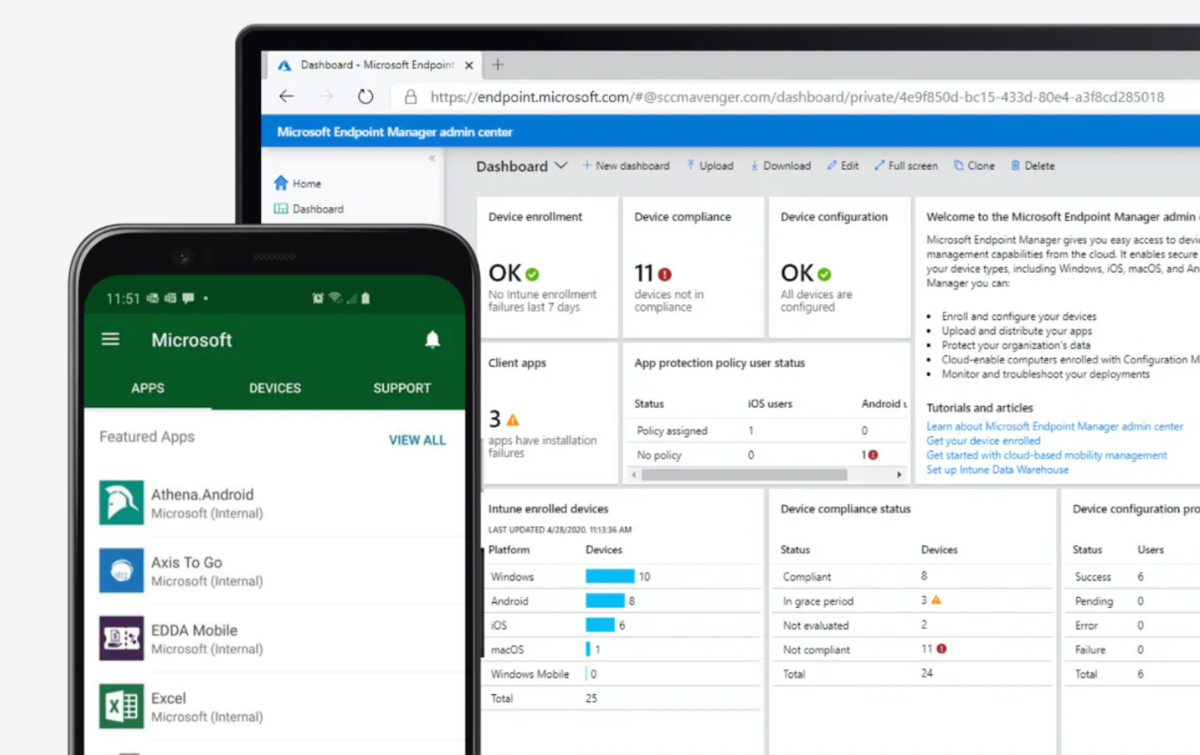The image size is (1200, 755).
Task: Click red alert in Not compliant row
Action: pyautogui.click(x=941, y=649)
